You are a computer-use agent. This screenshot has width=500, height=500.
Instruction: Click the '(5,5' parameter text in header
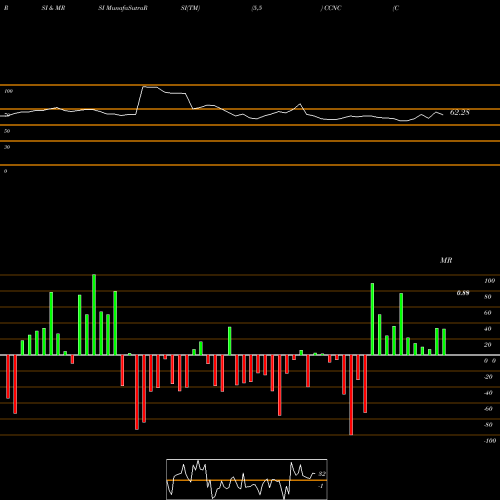(257, 8)
